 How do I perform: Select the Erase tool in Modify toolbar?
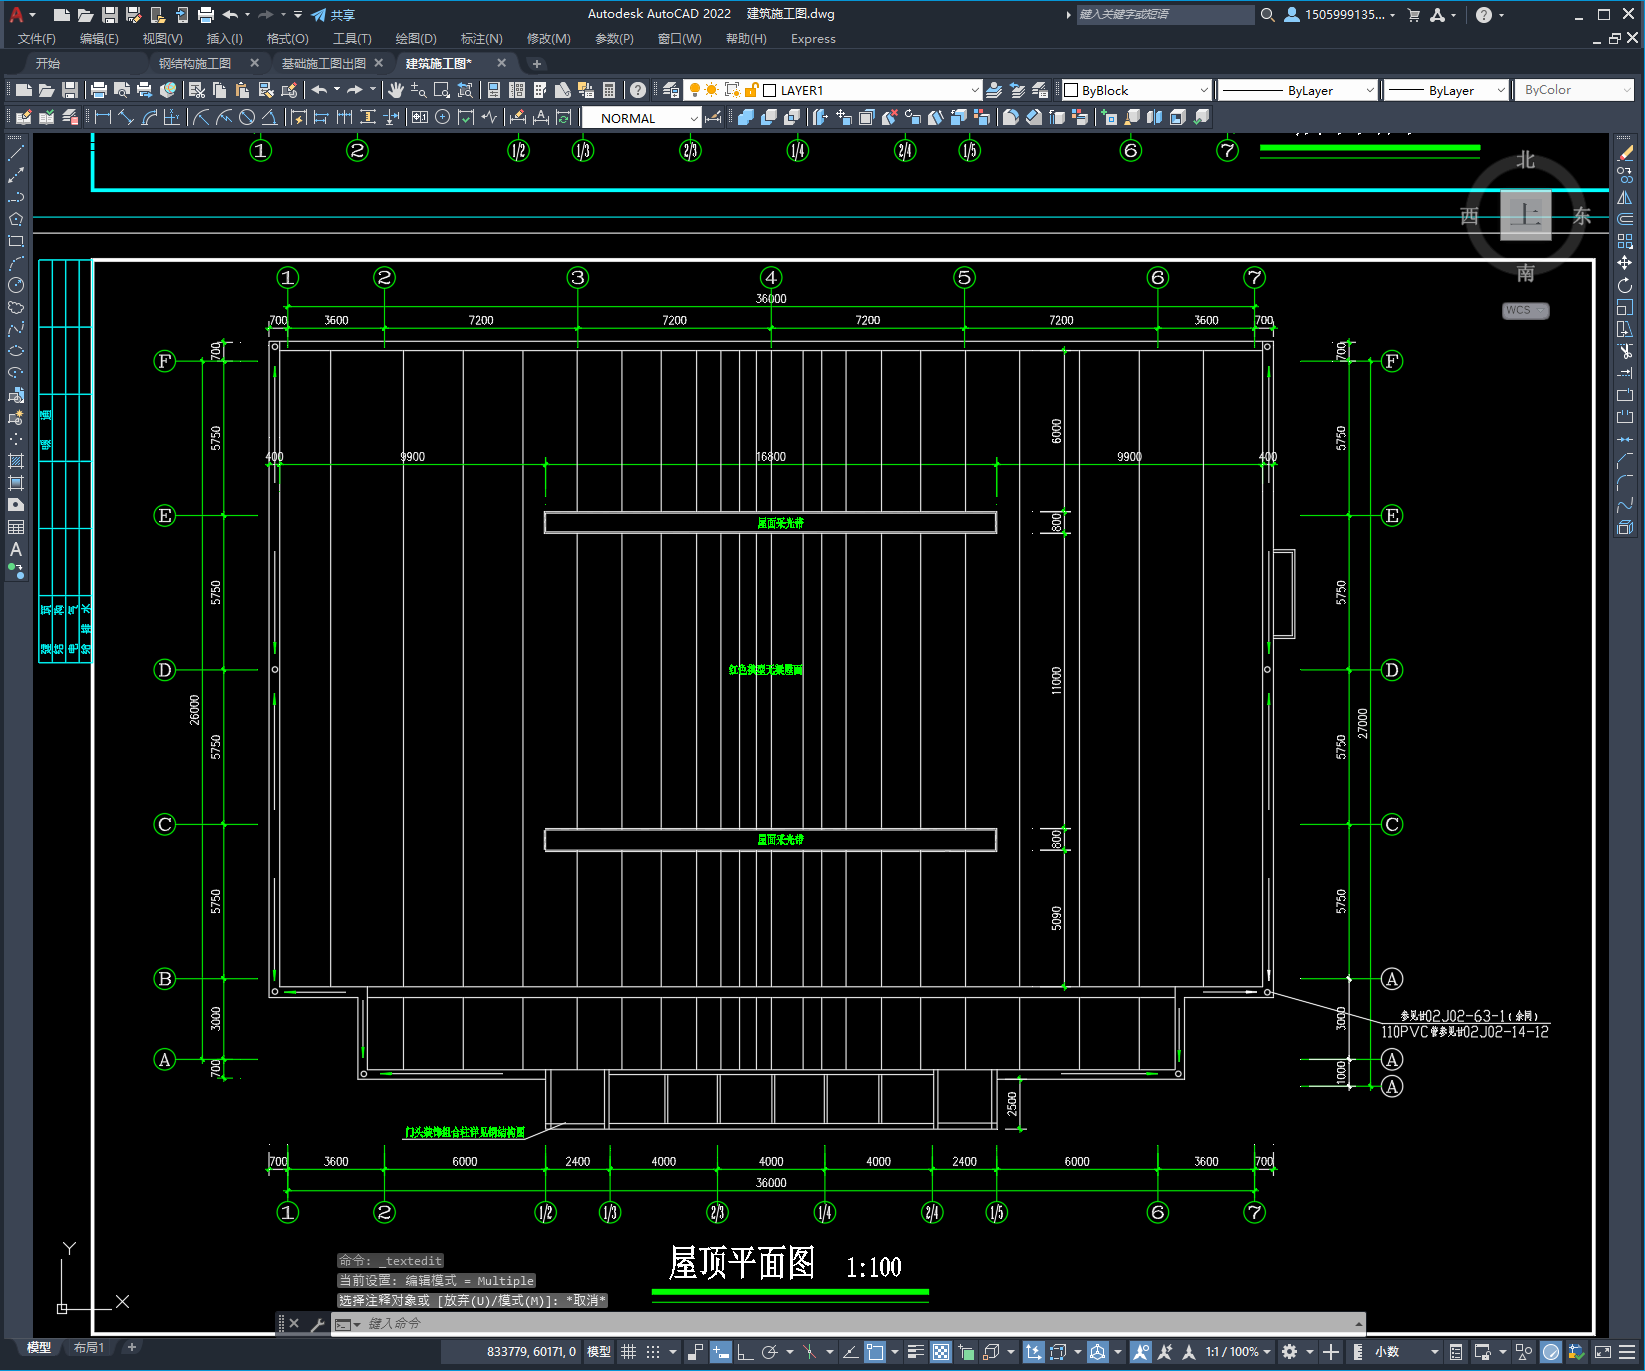tap(1625, 153)
